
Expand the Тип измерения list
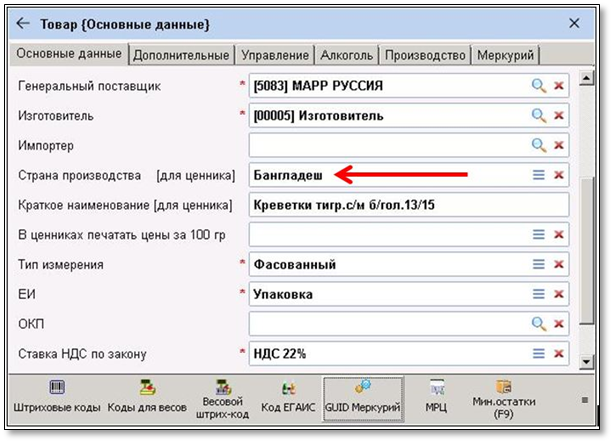click(x=539, y=265)
